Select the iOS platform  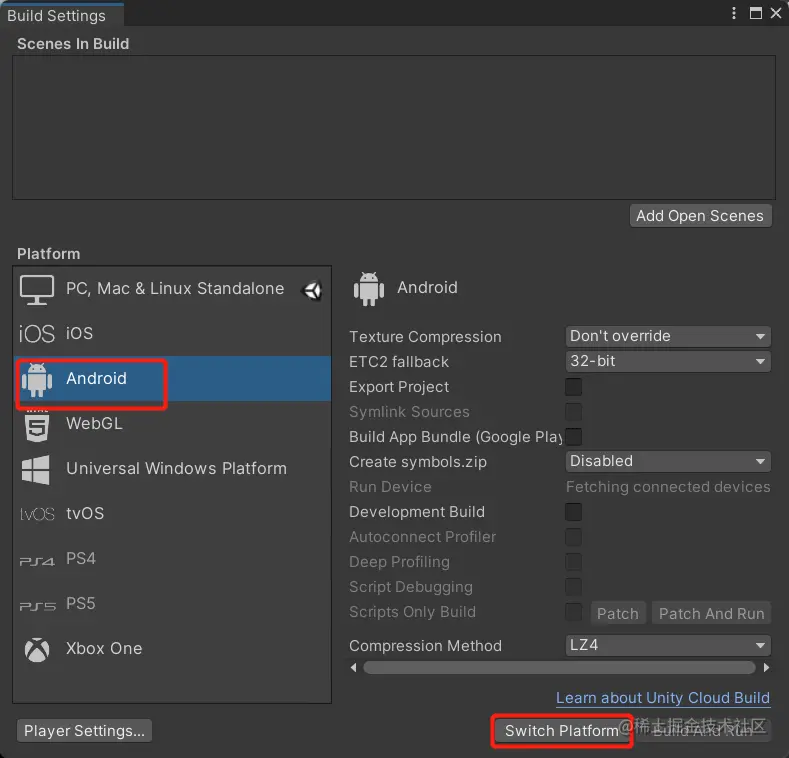click(172, 334)
